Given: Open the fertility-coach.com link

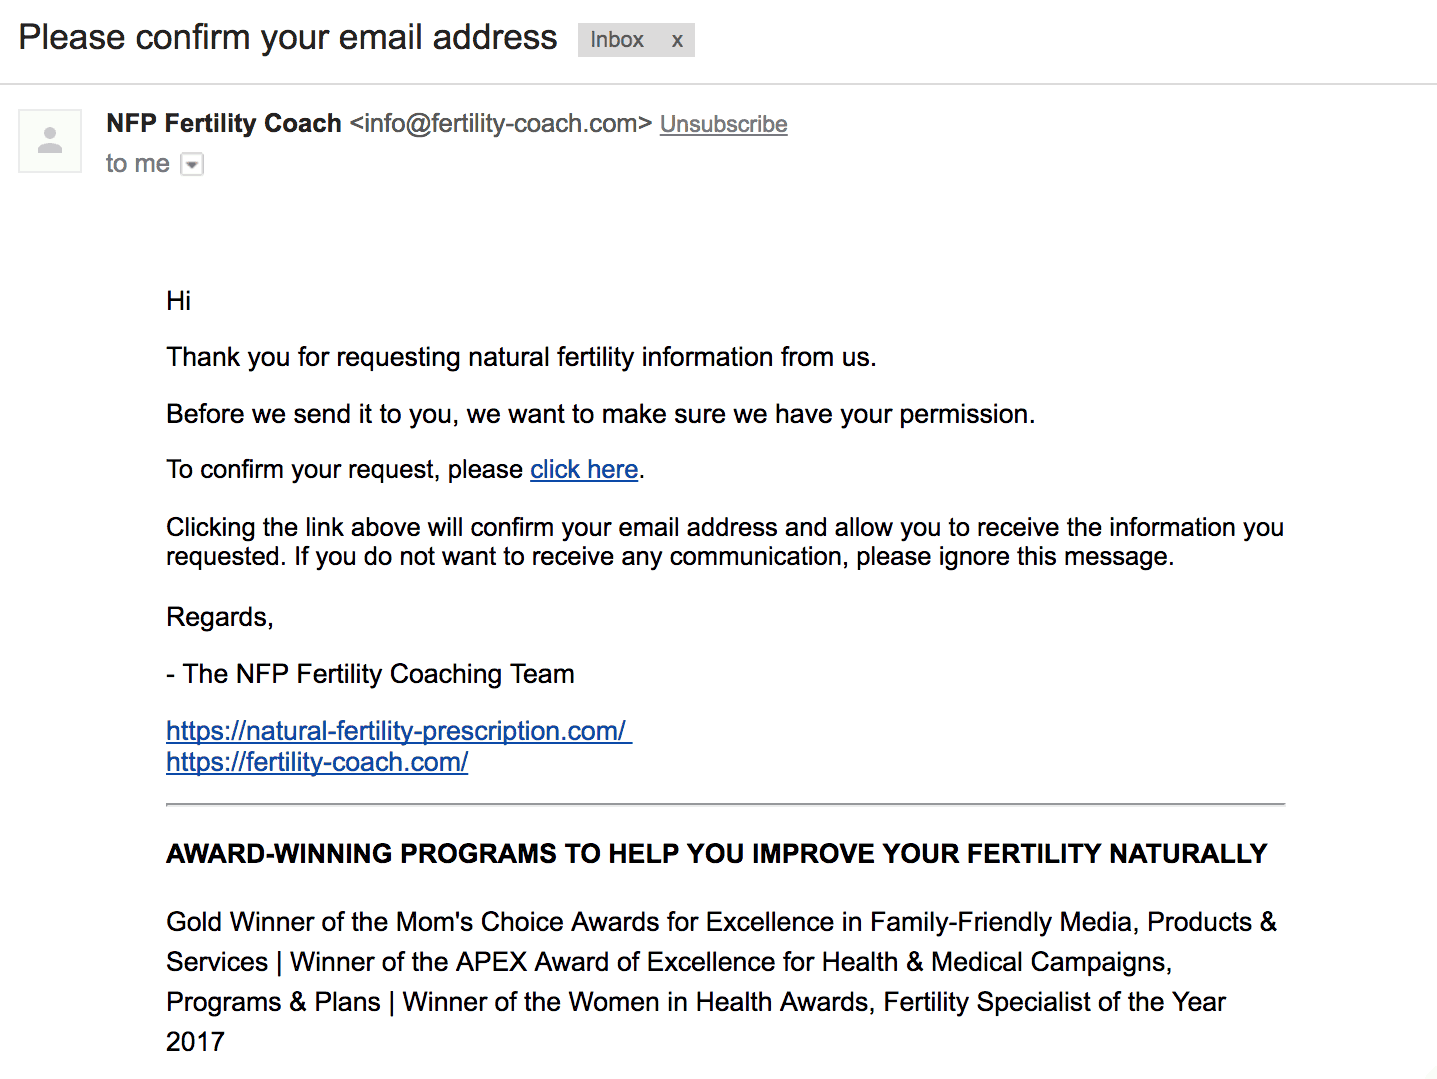Looking at the screenshot, I should (317, 762).
